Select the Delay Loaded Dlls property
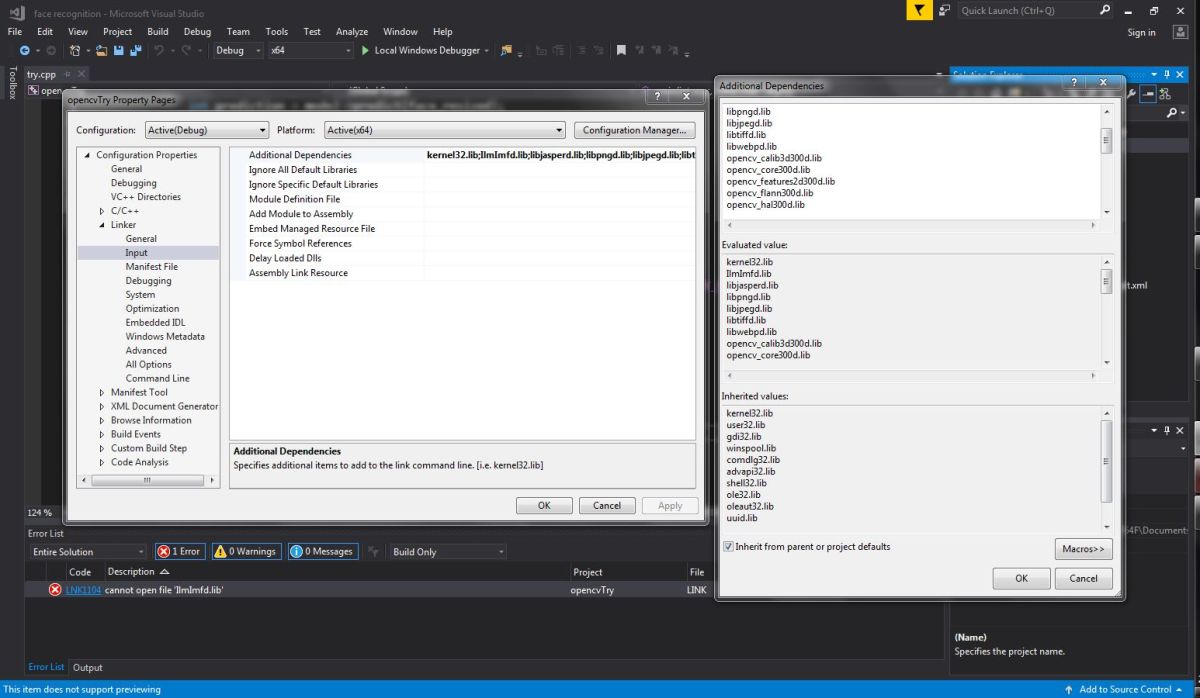 click(285, 258)
